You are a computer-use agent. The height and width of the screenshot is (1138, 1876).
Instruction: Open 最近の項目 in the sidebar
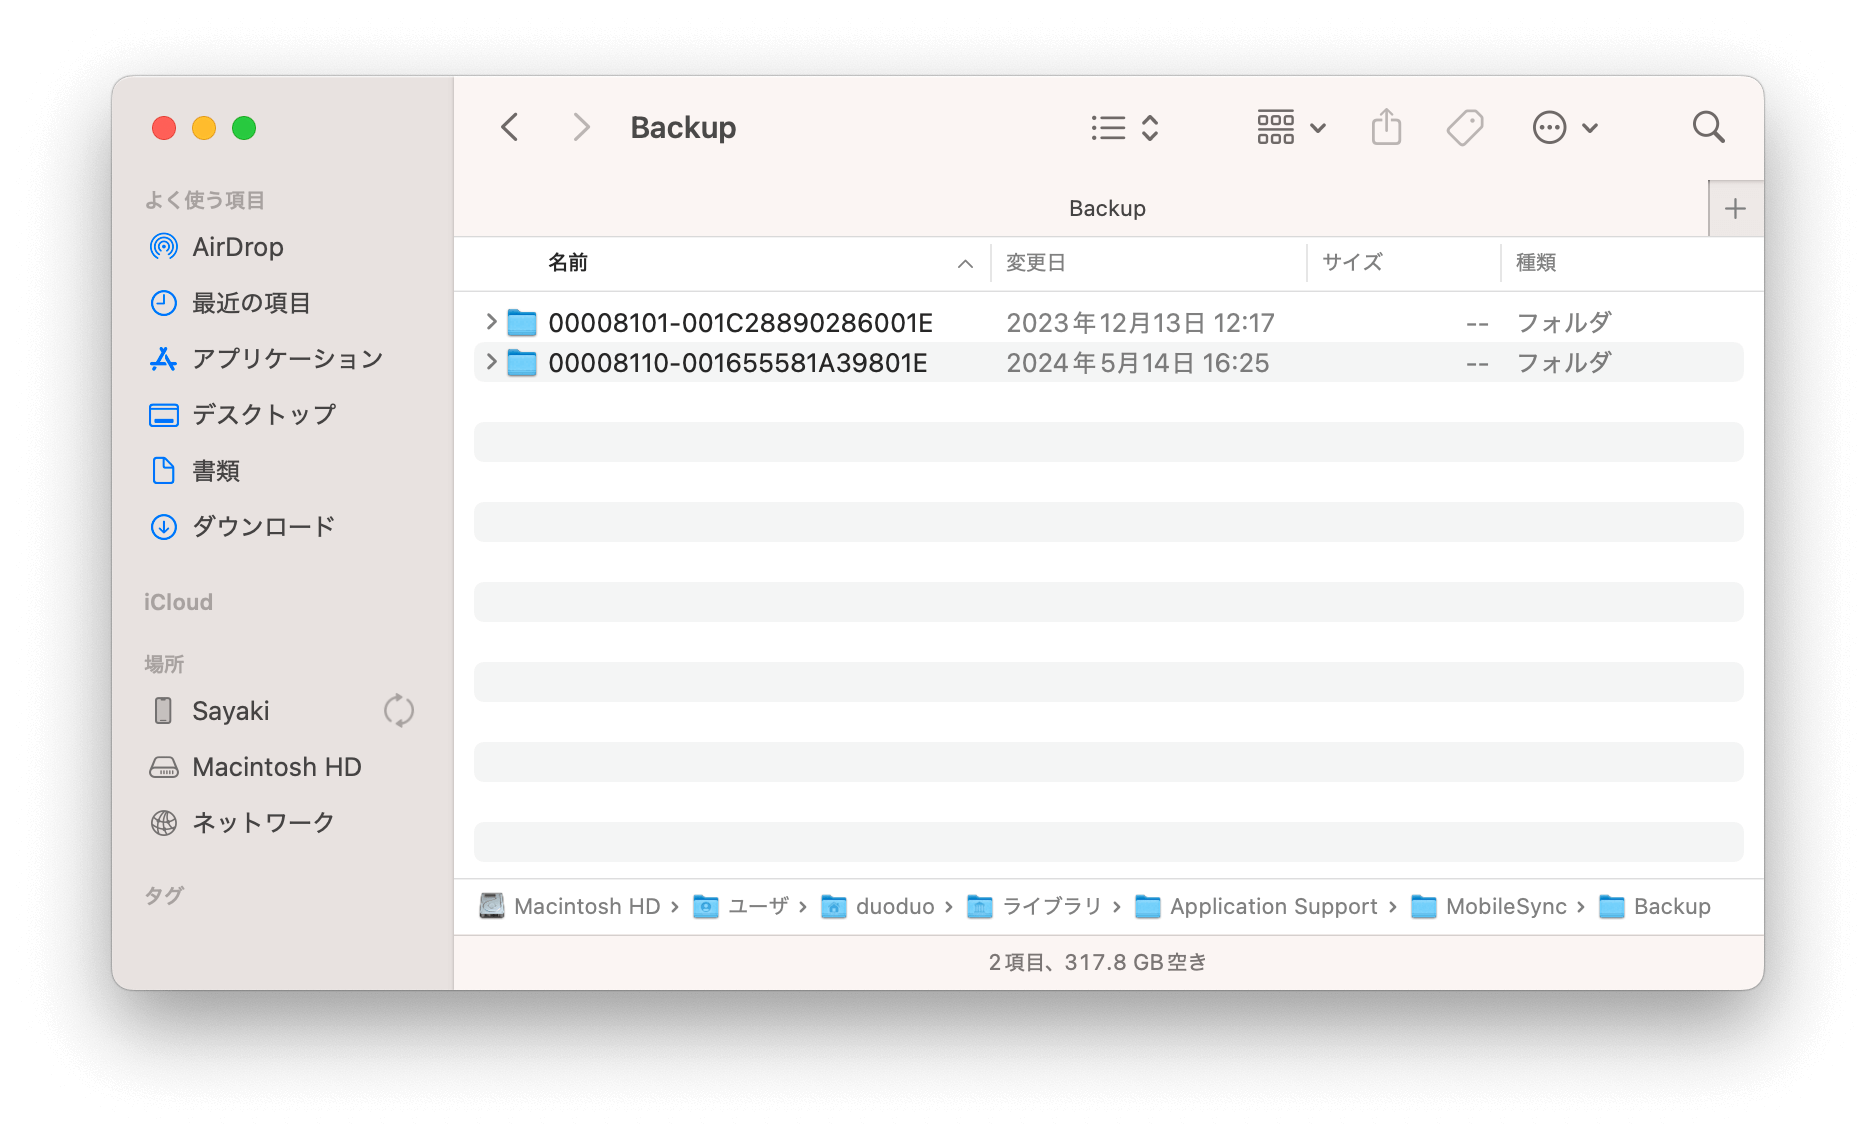[251, 303]
